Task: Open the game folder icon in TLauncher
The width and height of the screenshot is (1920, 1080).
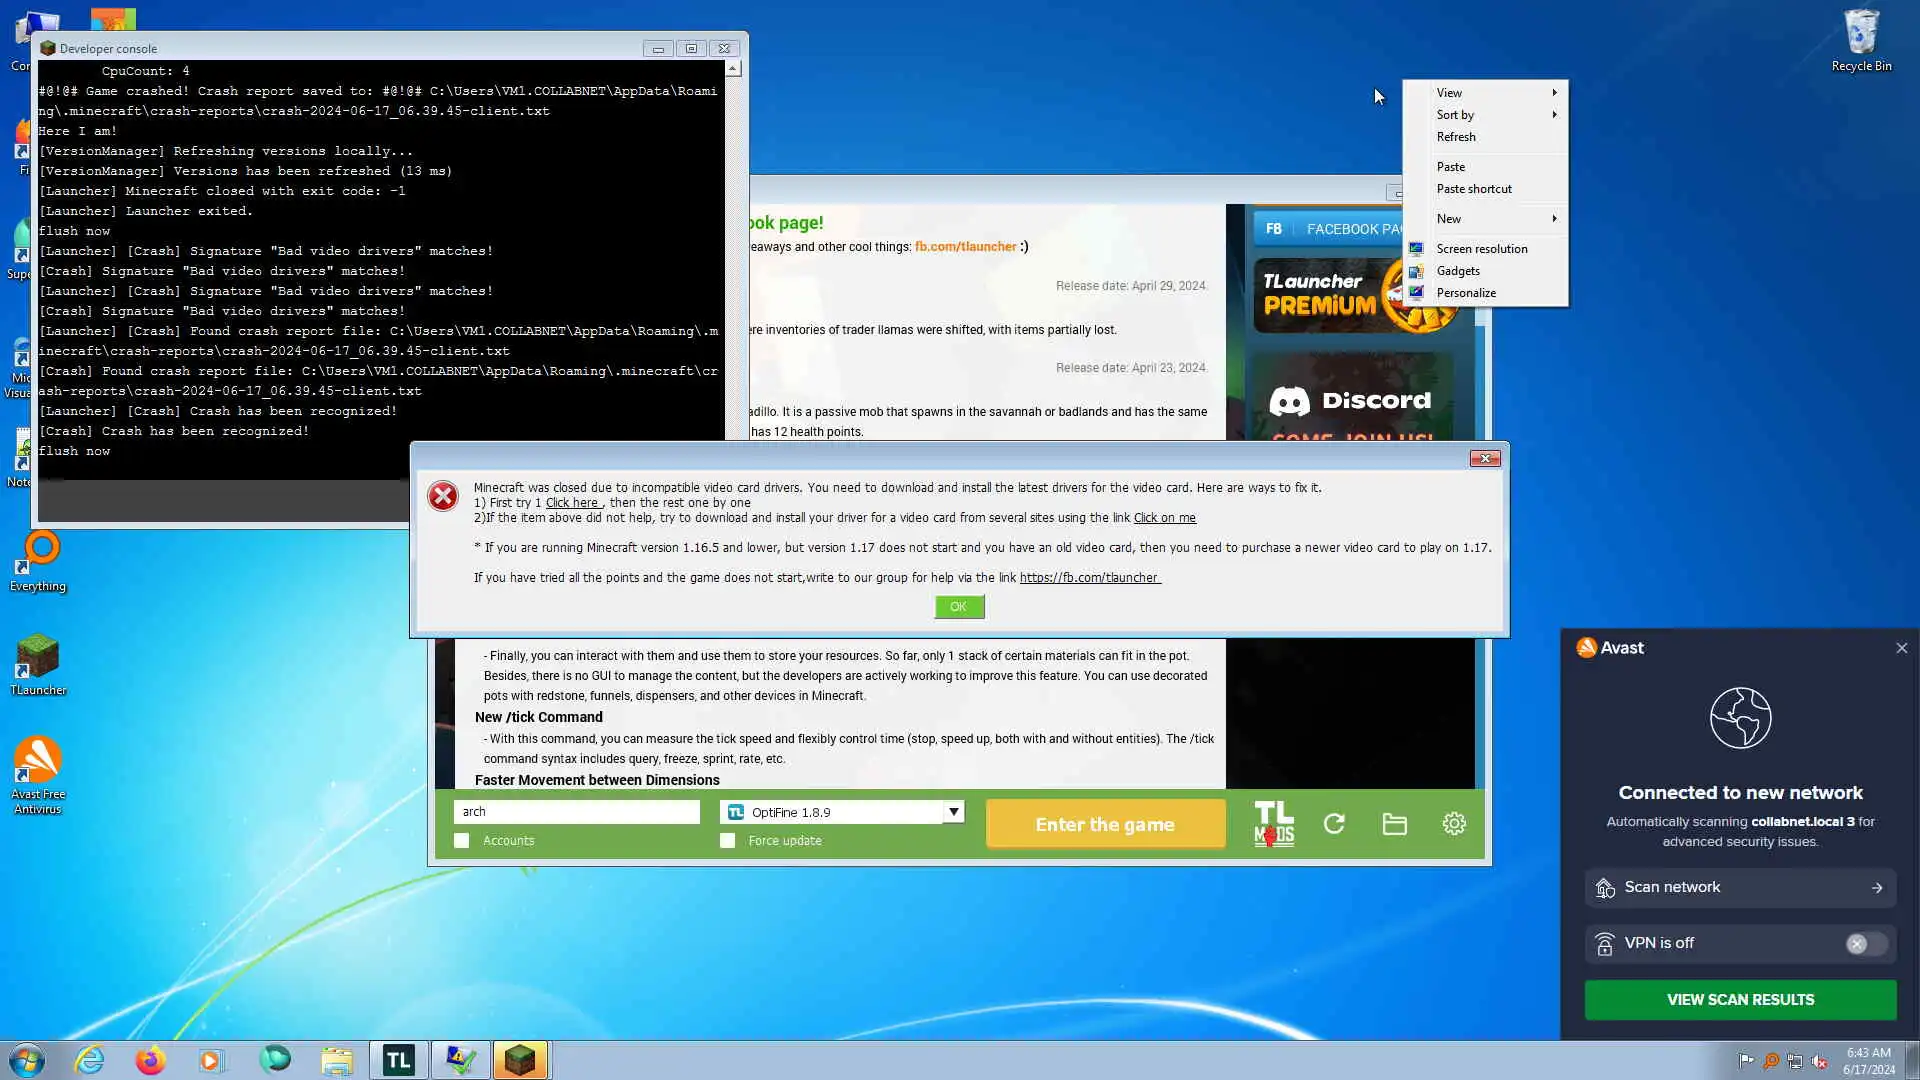Action: coord(1394,824)
